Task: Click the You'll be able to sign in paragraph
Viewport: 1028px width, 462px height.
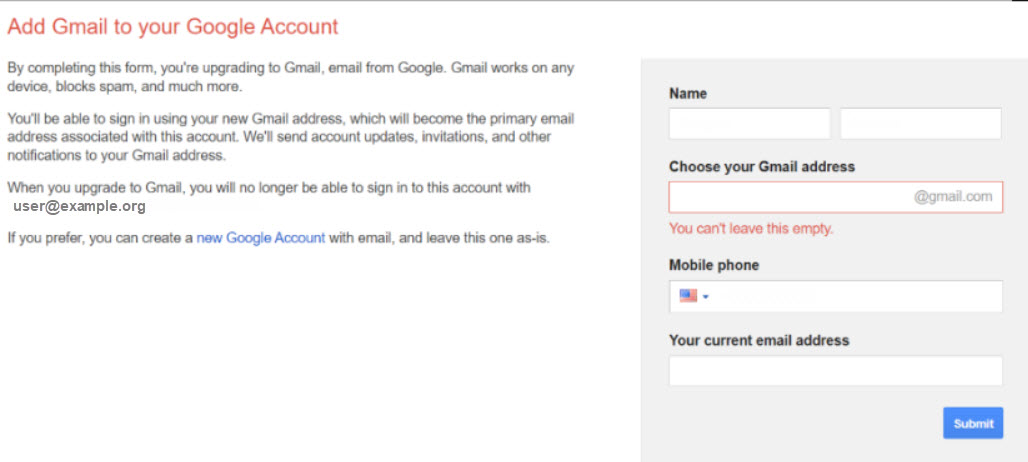Action: (x=291, y=138)
